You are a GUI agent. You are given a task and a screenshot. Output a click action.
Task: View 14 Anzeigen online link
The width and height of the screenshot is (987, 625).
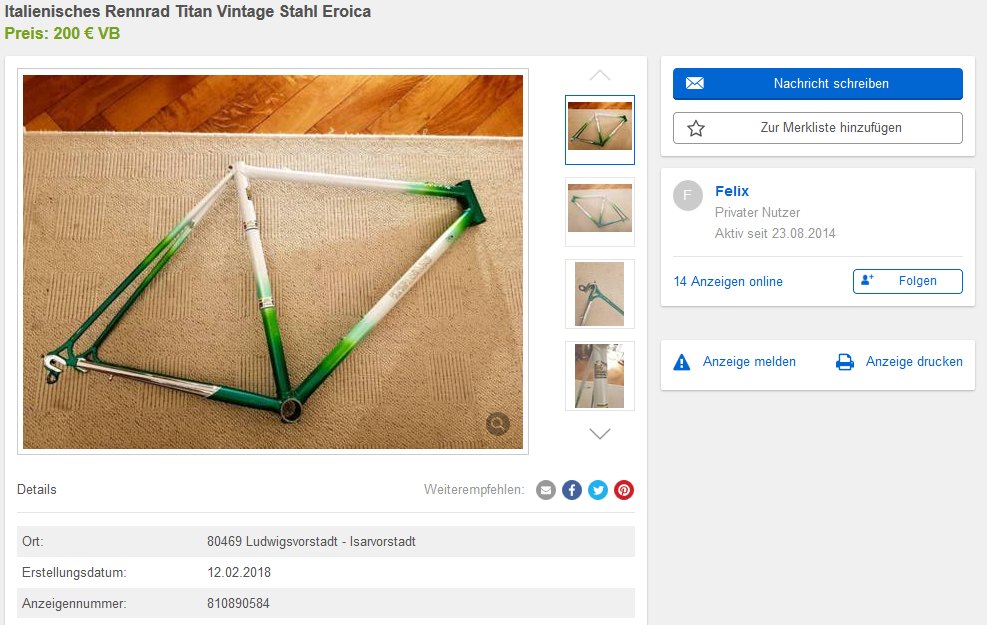pyautogui.click(x=728, y=281)
